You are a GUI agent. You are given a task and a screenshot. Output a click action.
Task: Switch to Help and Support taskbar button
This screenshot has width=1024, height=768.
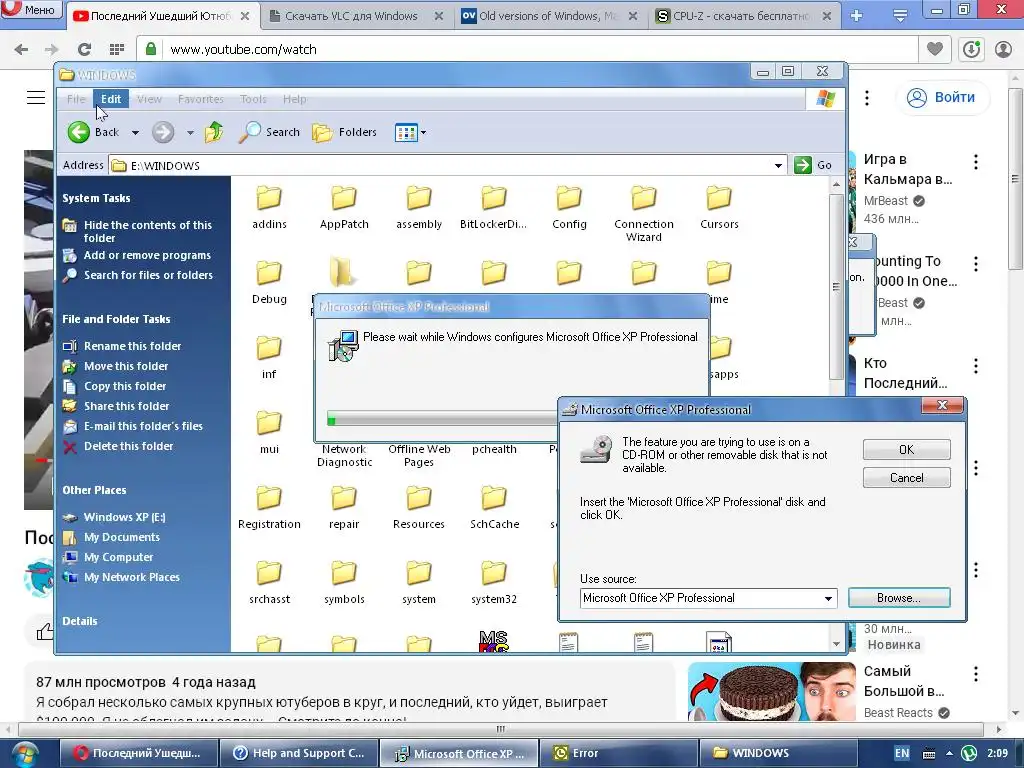pyautogui.click(x=300, y=753)
